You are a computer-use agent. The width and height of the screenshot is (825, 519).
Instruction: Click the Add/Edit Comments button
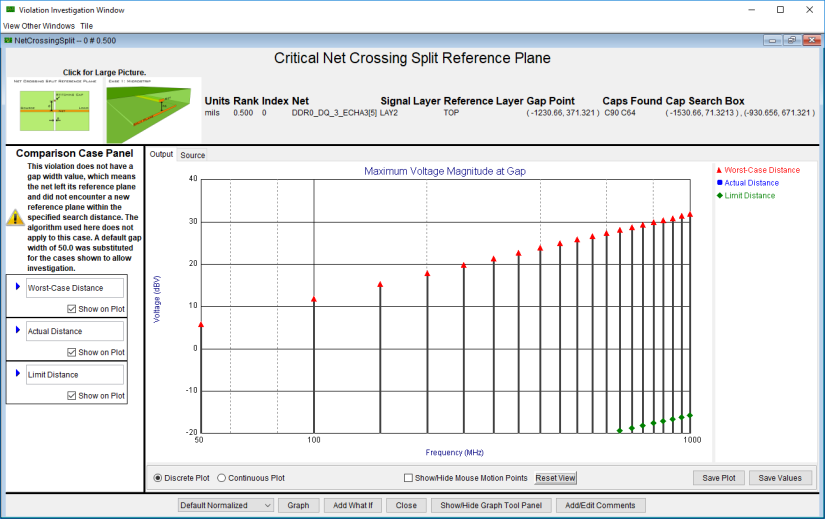tap(600, 505)
